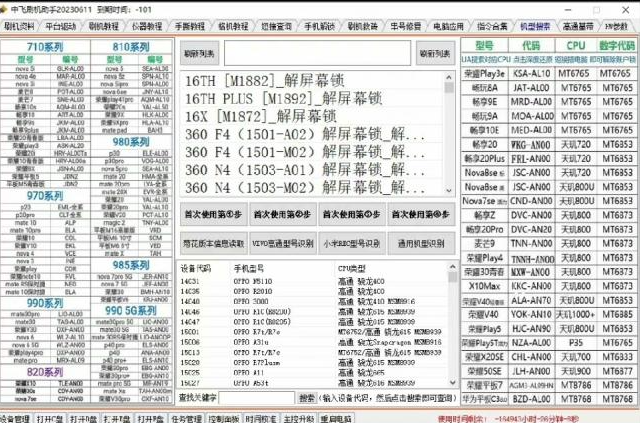The width and height of the screenshot is (640, 423).
Task: Click 任务管理 button
Action: pos(186,418)
